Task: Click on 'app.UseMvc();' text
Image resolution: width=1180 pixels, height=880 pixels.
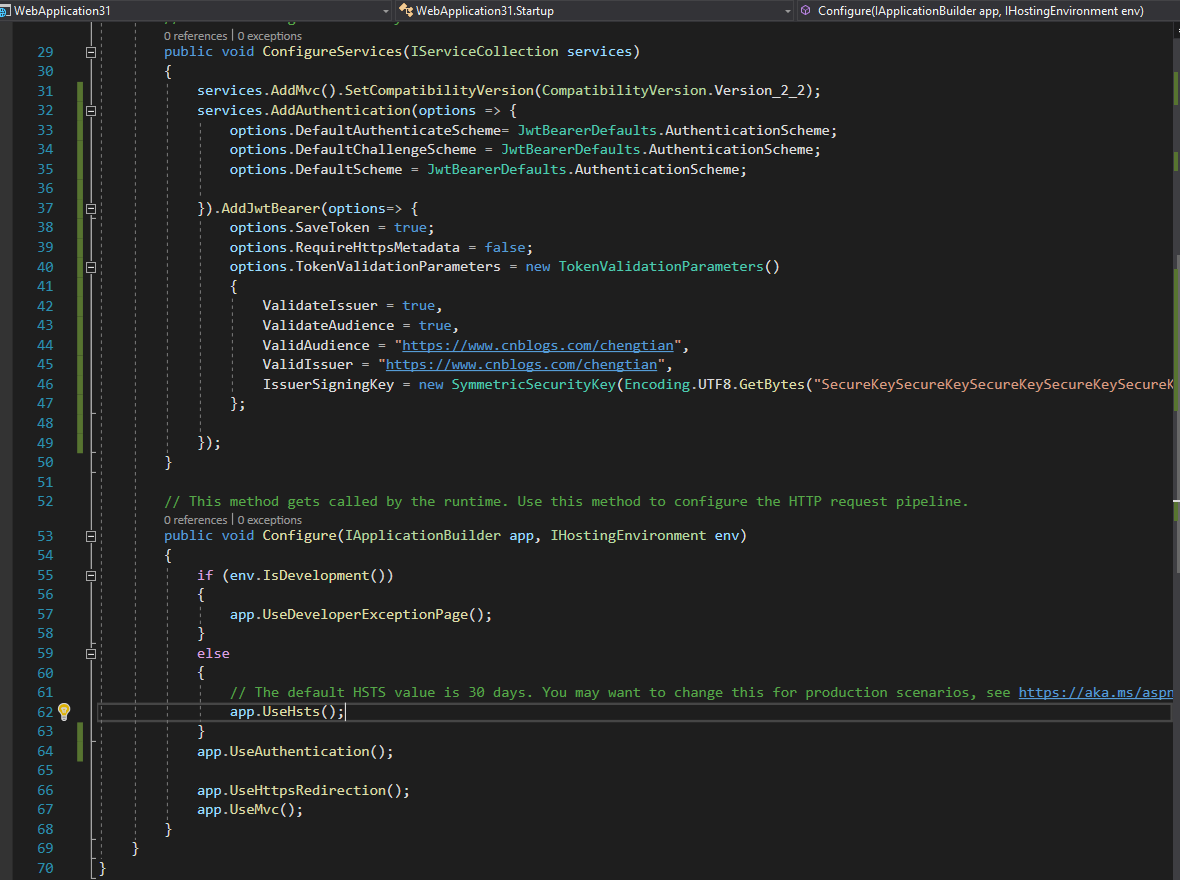Action: click(x=250, y=810)
